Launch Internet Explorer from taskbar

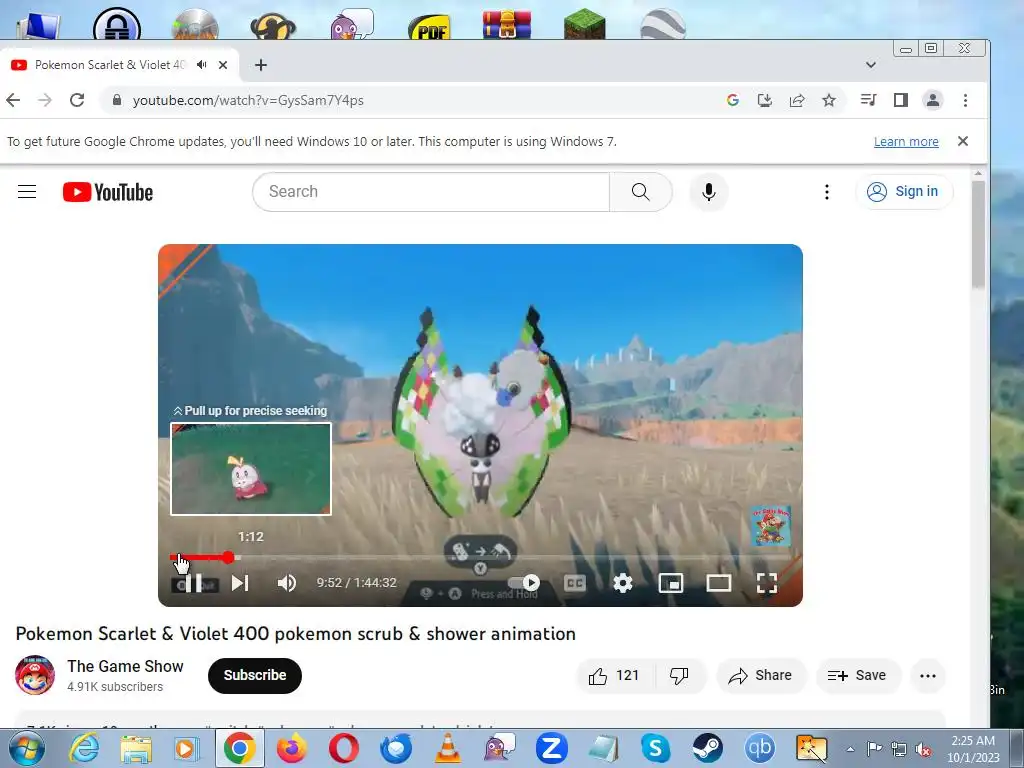point(84,748)
